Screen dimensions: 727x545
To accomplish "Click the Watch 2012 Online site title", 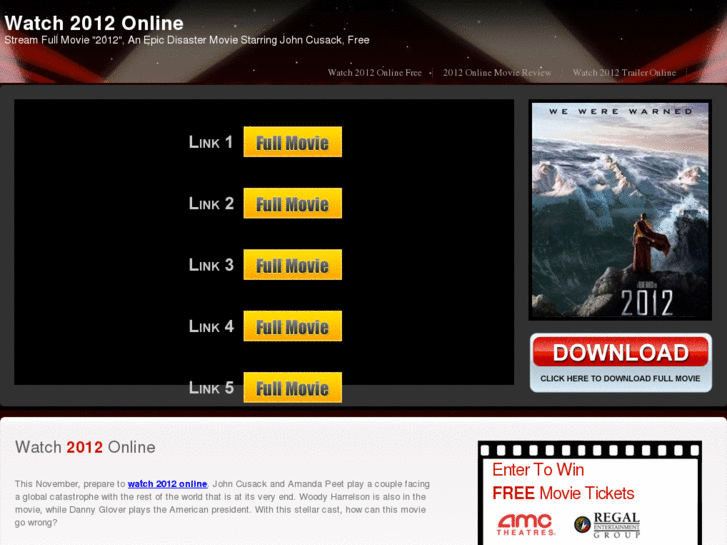I will point(94,23).
